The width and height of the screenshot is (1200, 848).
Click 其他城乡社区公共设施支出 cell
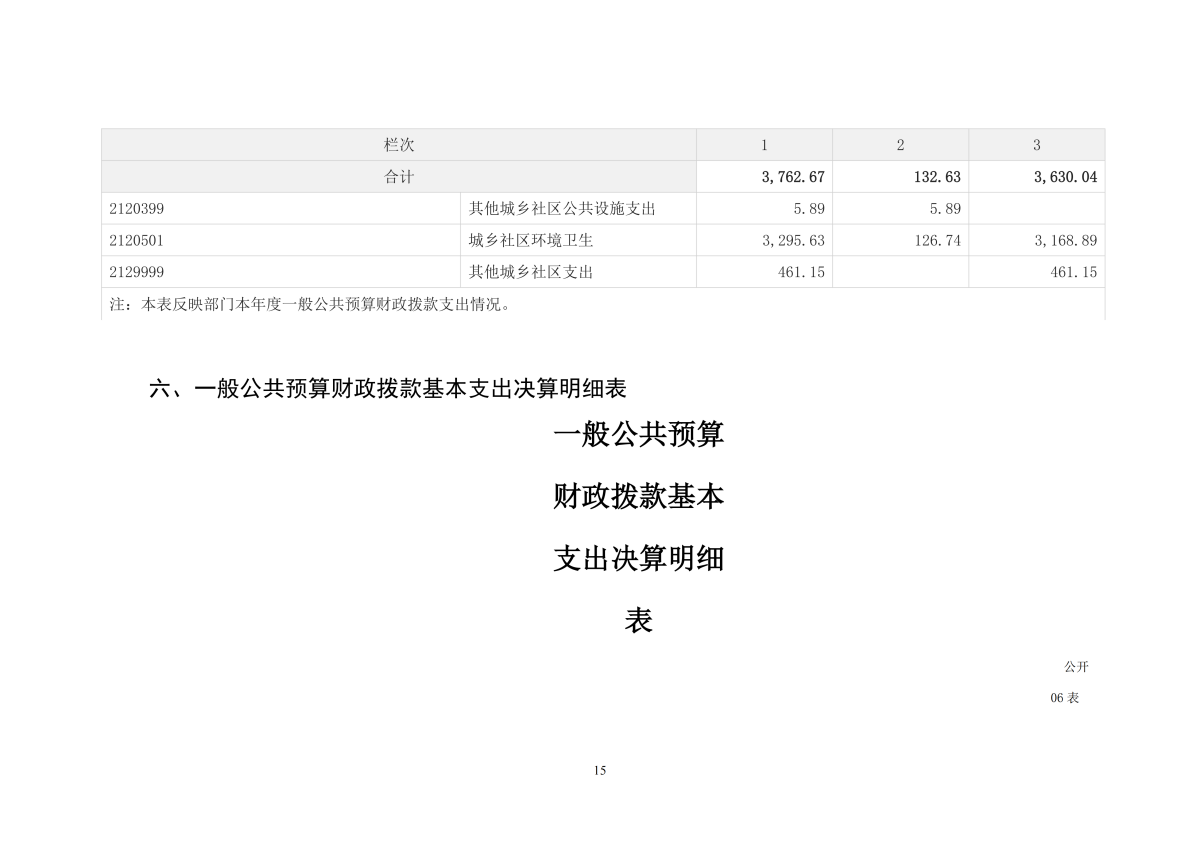tap(578, 209)
